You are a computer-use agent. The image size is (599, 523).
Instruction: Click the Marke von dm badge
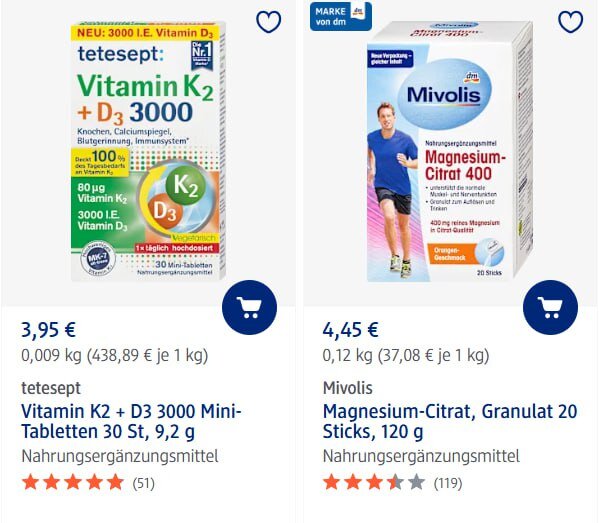coord(341,16)
